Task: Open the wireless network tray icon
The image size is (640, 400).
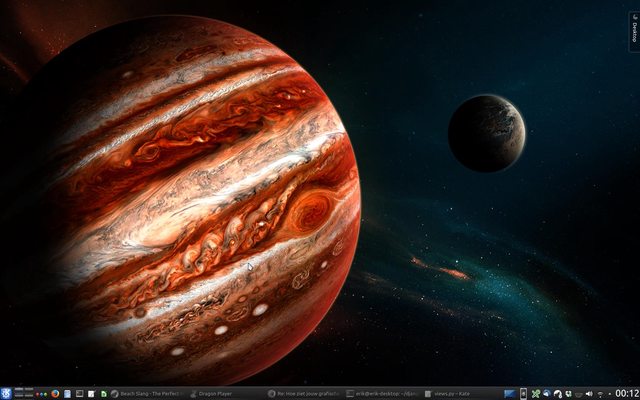Action: tap(600, 394)
